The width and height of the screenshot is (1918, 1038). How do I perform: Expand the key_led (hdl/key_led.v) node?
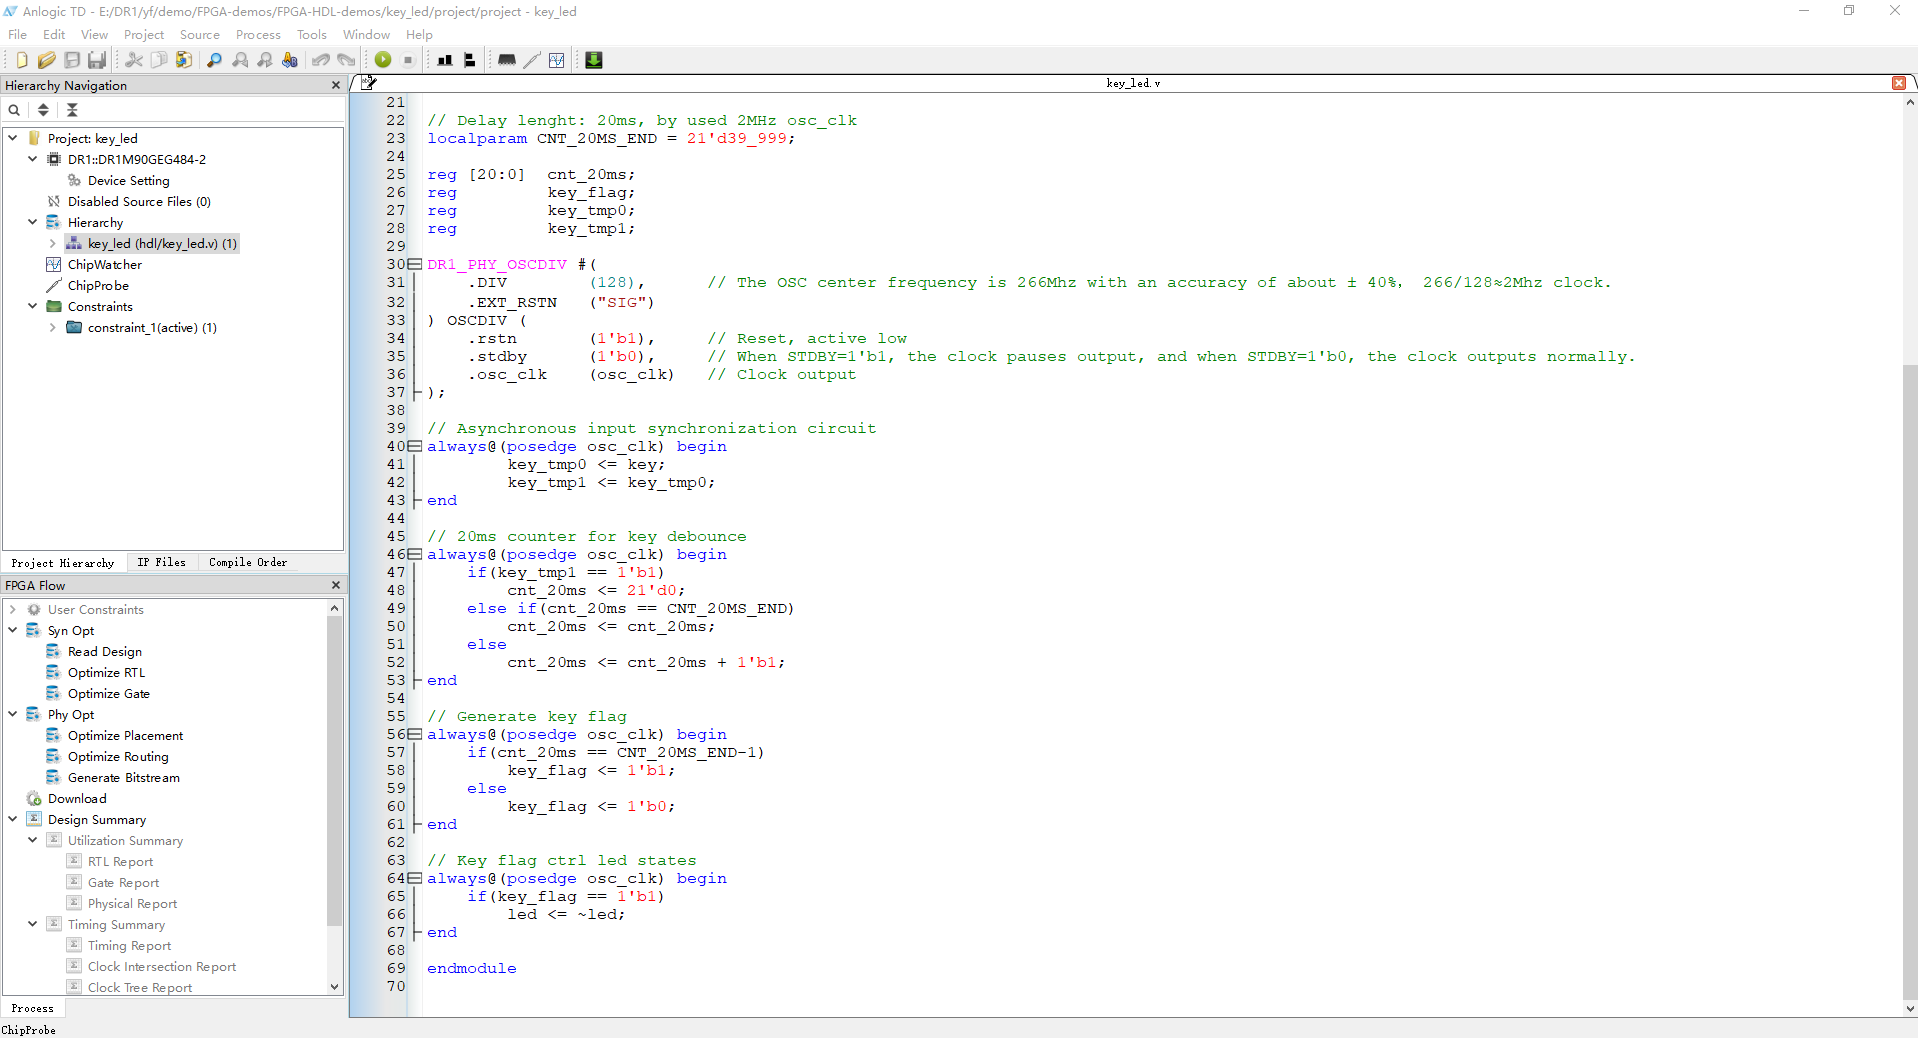(53, 243)
